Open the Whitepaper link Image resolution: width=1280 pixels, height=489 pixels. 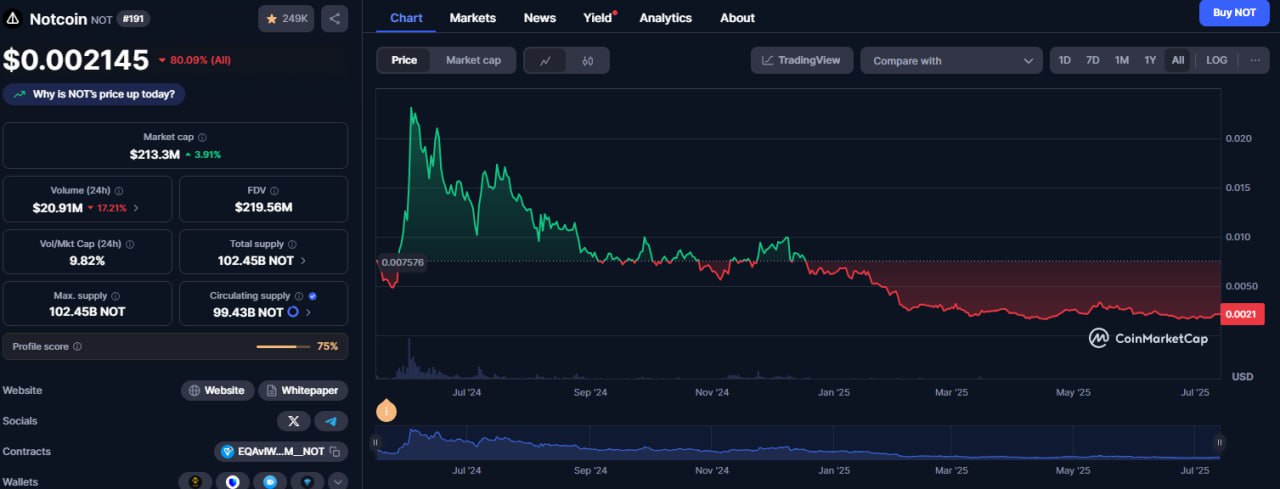point(303,390)
